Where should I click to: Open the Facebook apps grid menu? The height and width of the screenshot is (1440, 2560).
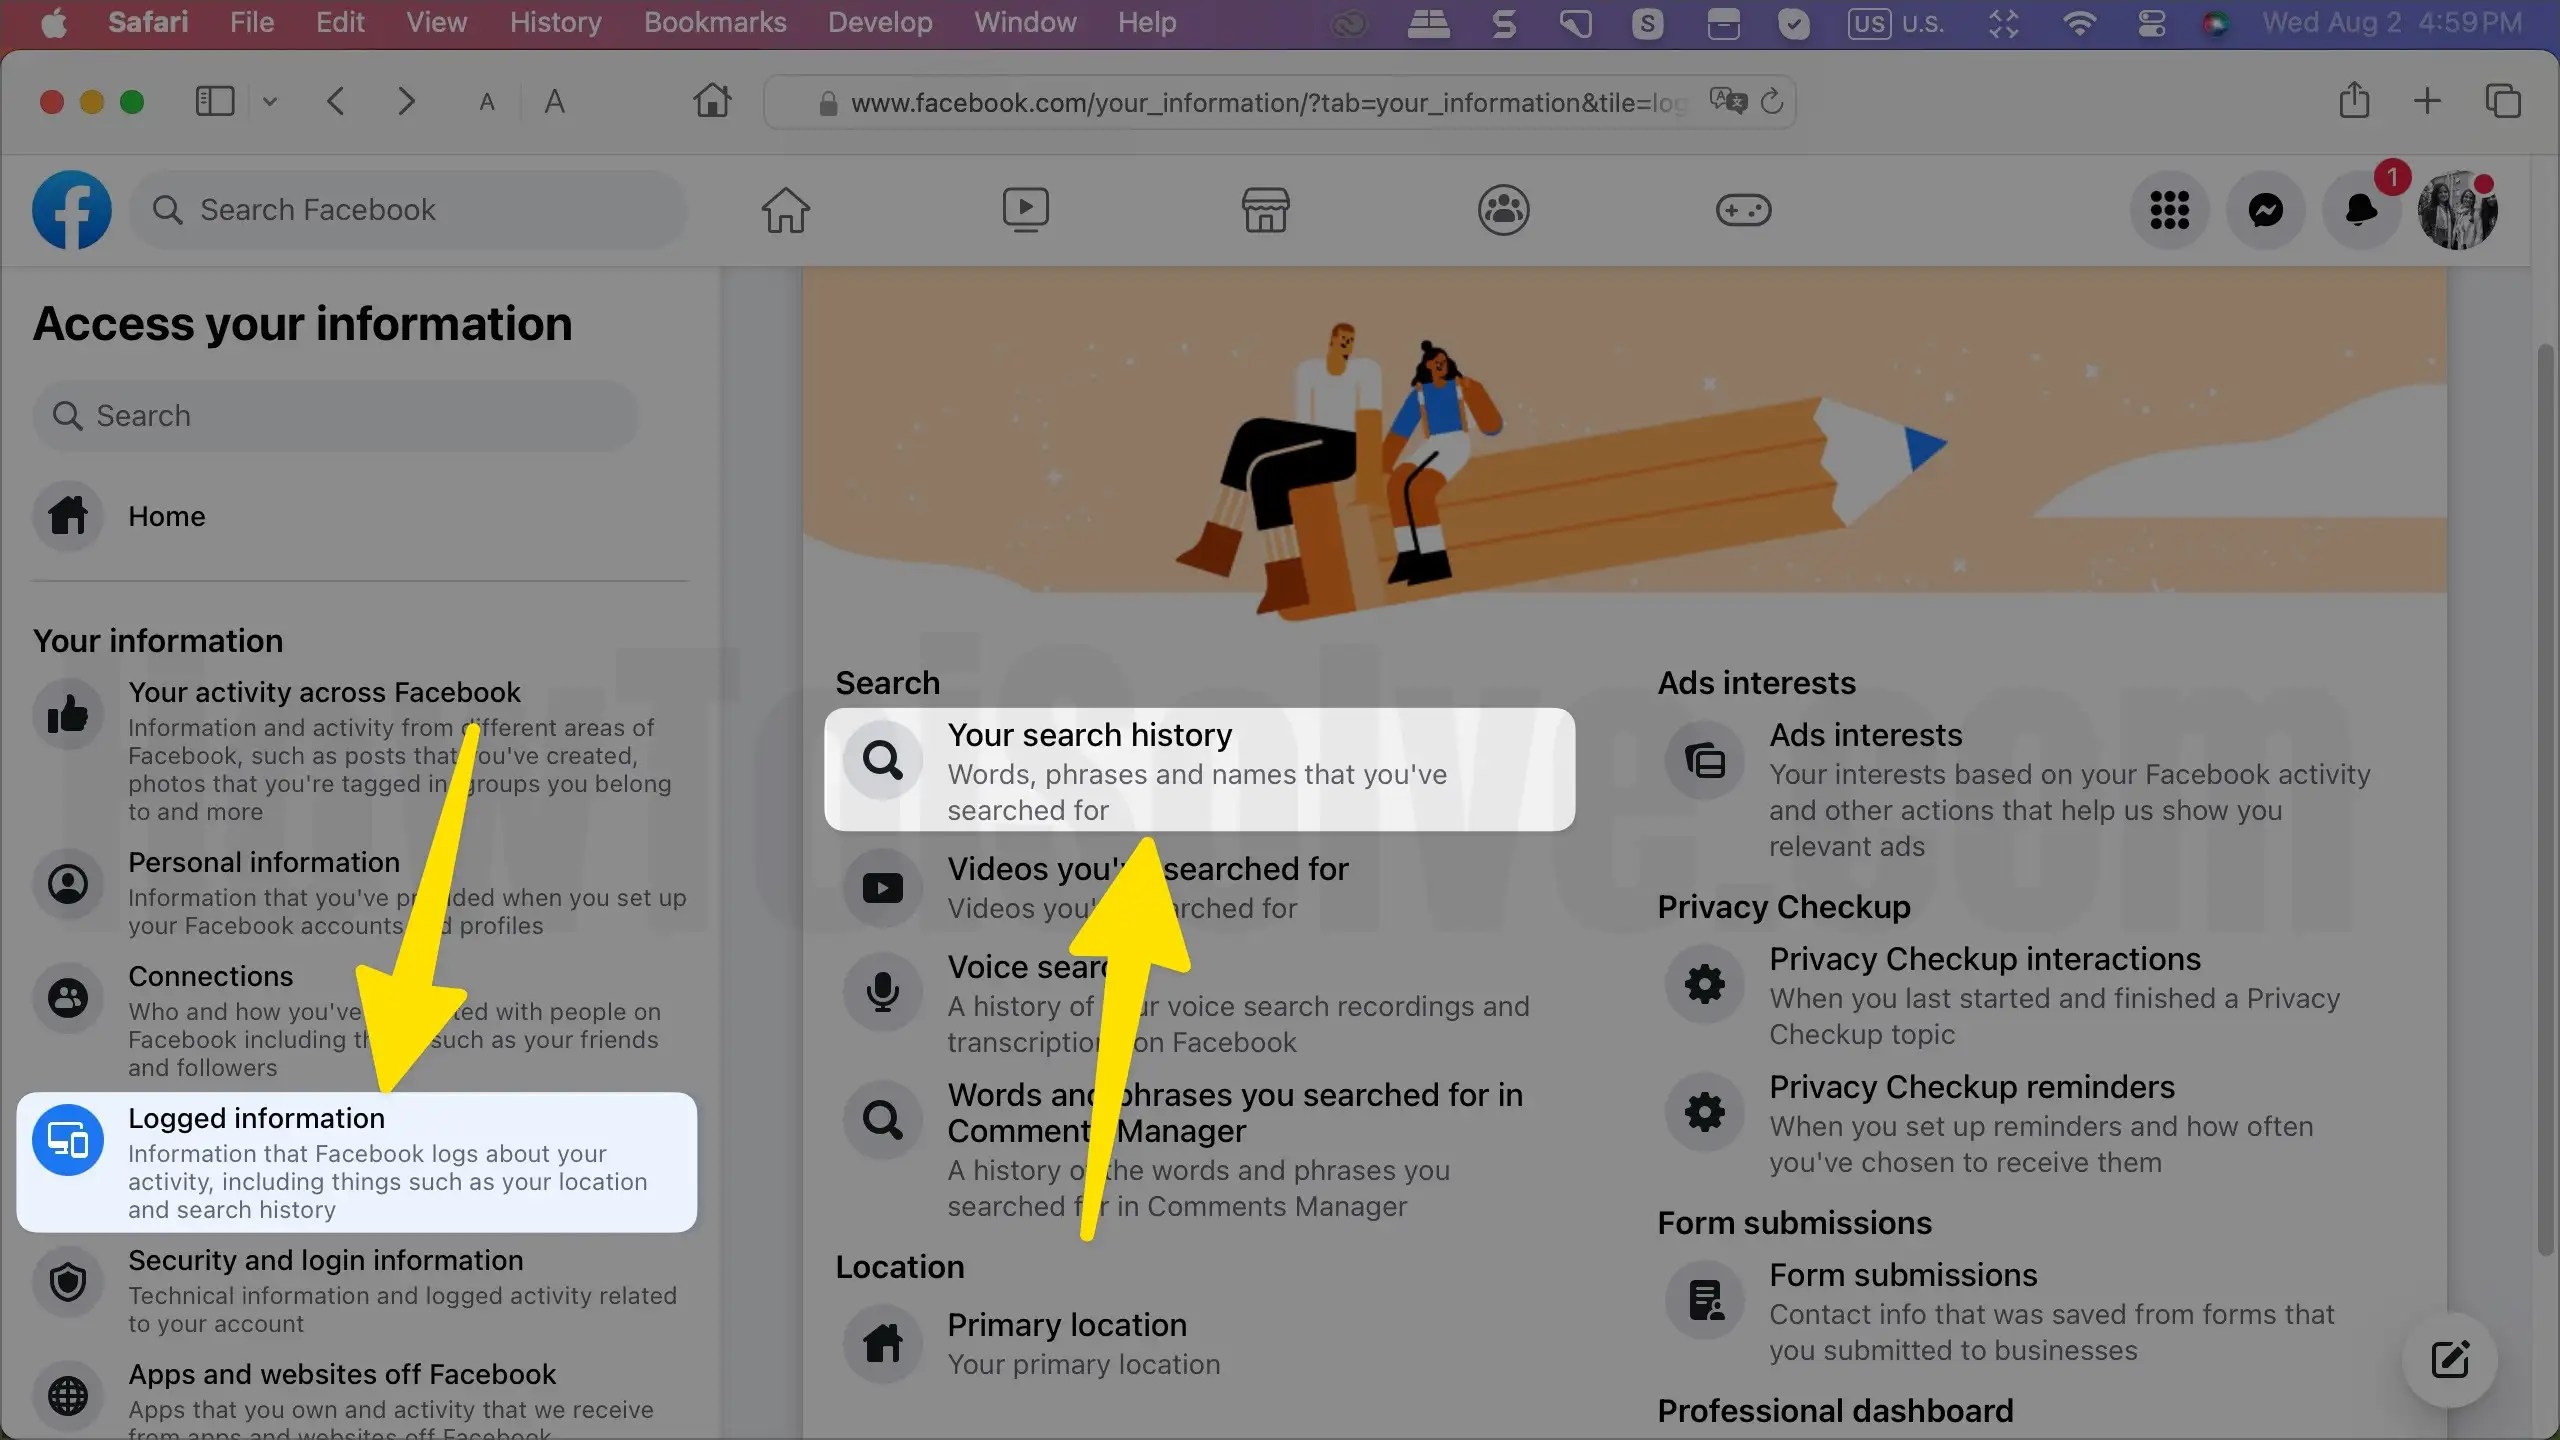[2169, 210]
